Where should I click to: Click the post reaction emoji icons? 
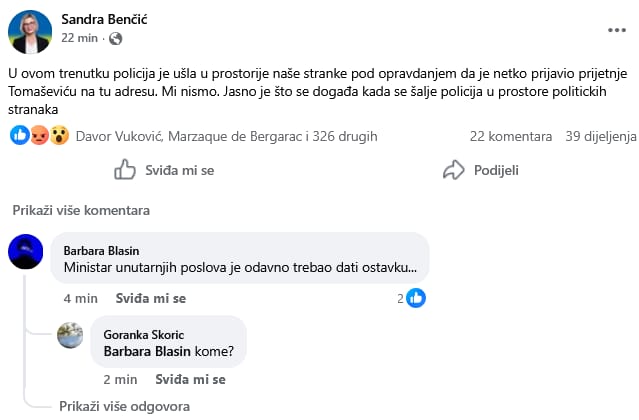[x=39, y=135]
